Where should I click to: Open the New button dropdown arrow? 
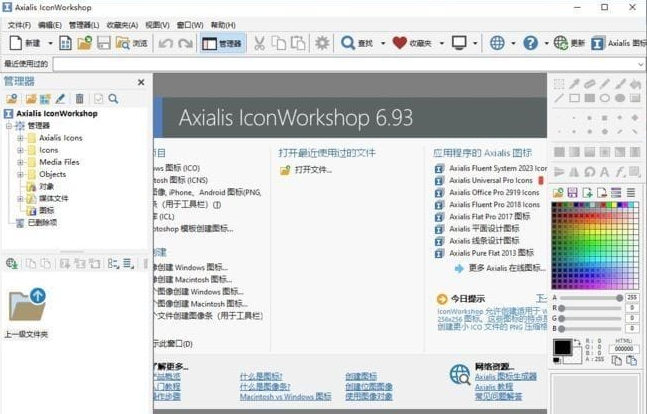pos(50,43)
